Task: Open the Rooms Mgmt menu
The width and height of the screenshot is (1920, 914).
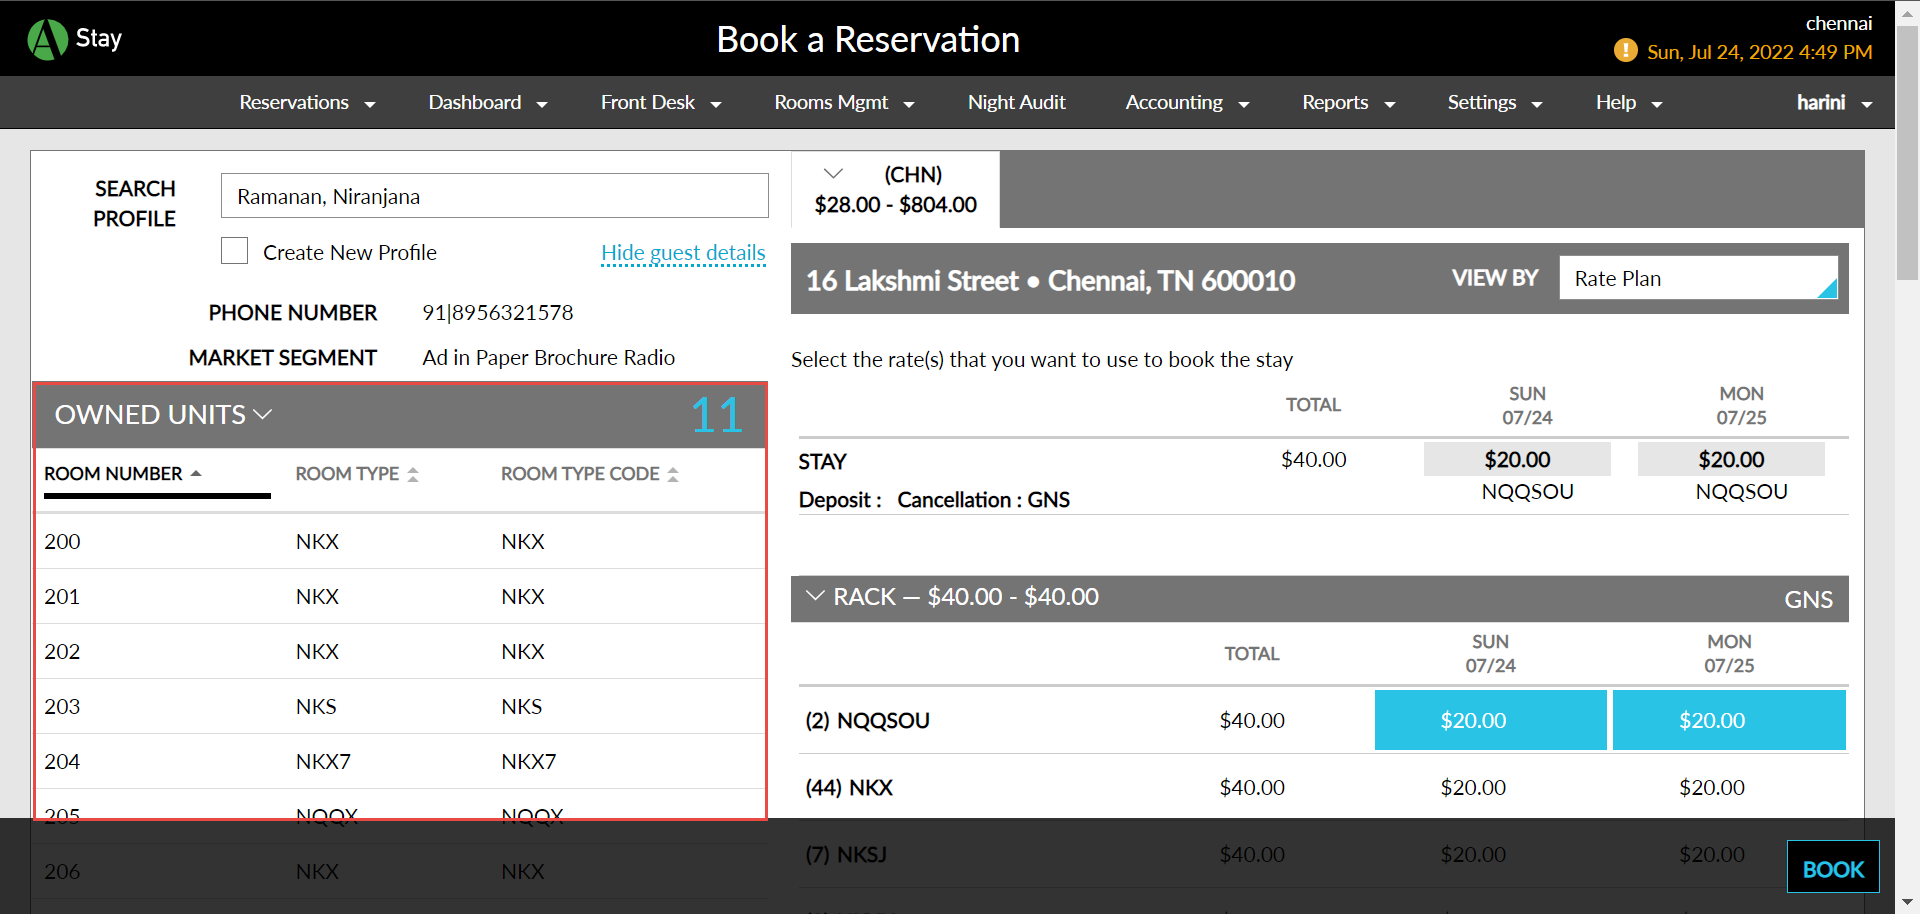Action: [x=844, y=102]
